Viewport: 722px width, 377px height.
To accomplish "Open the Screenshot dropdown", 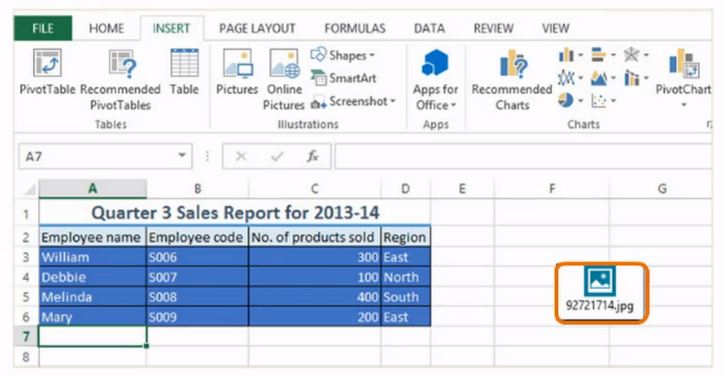I will [x=353, y=101].
